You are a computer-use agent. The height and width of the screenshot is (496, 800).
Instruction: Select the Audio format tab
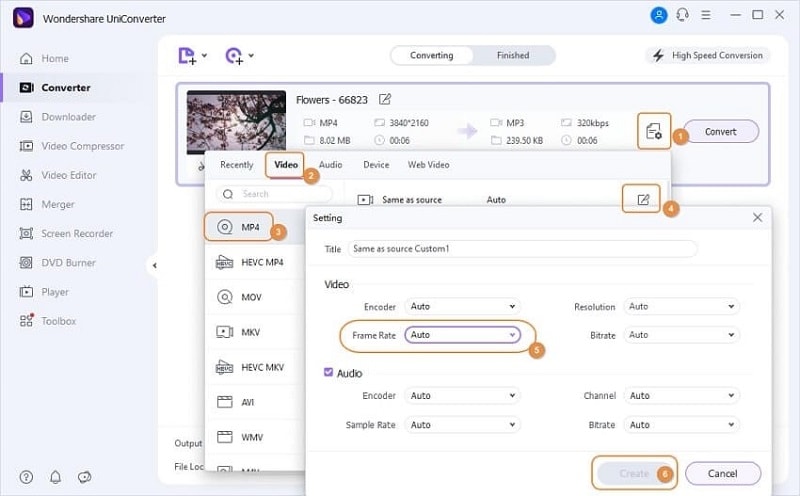click(x=331, y=165)
